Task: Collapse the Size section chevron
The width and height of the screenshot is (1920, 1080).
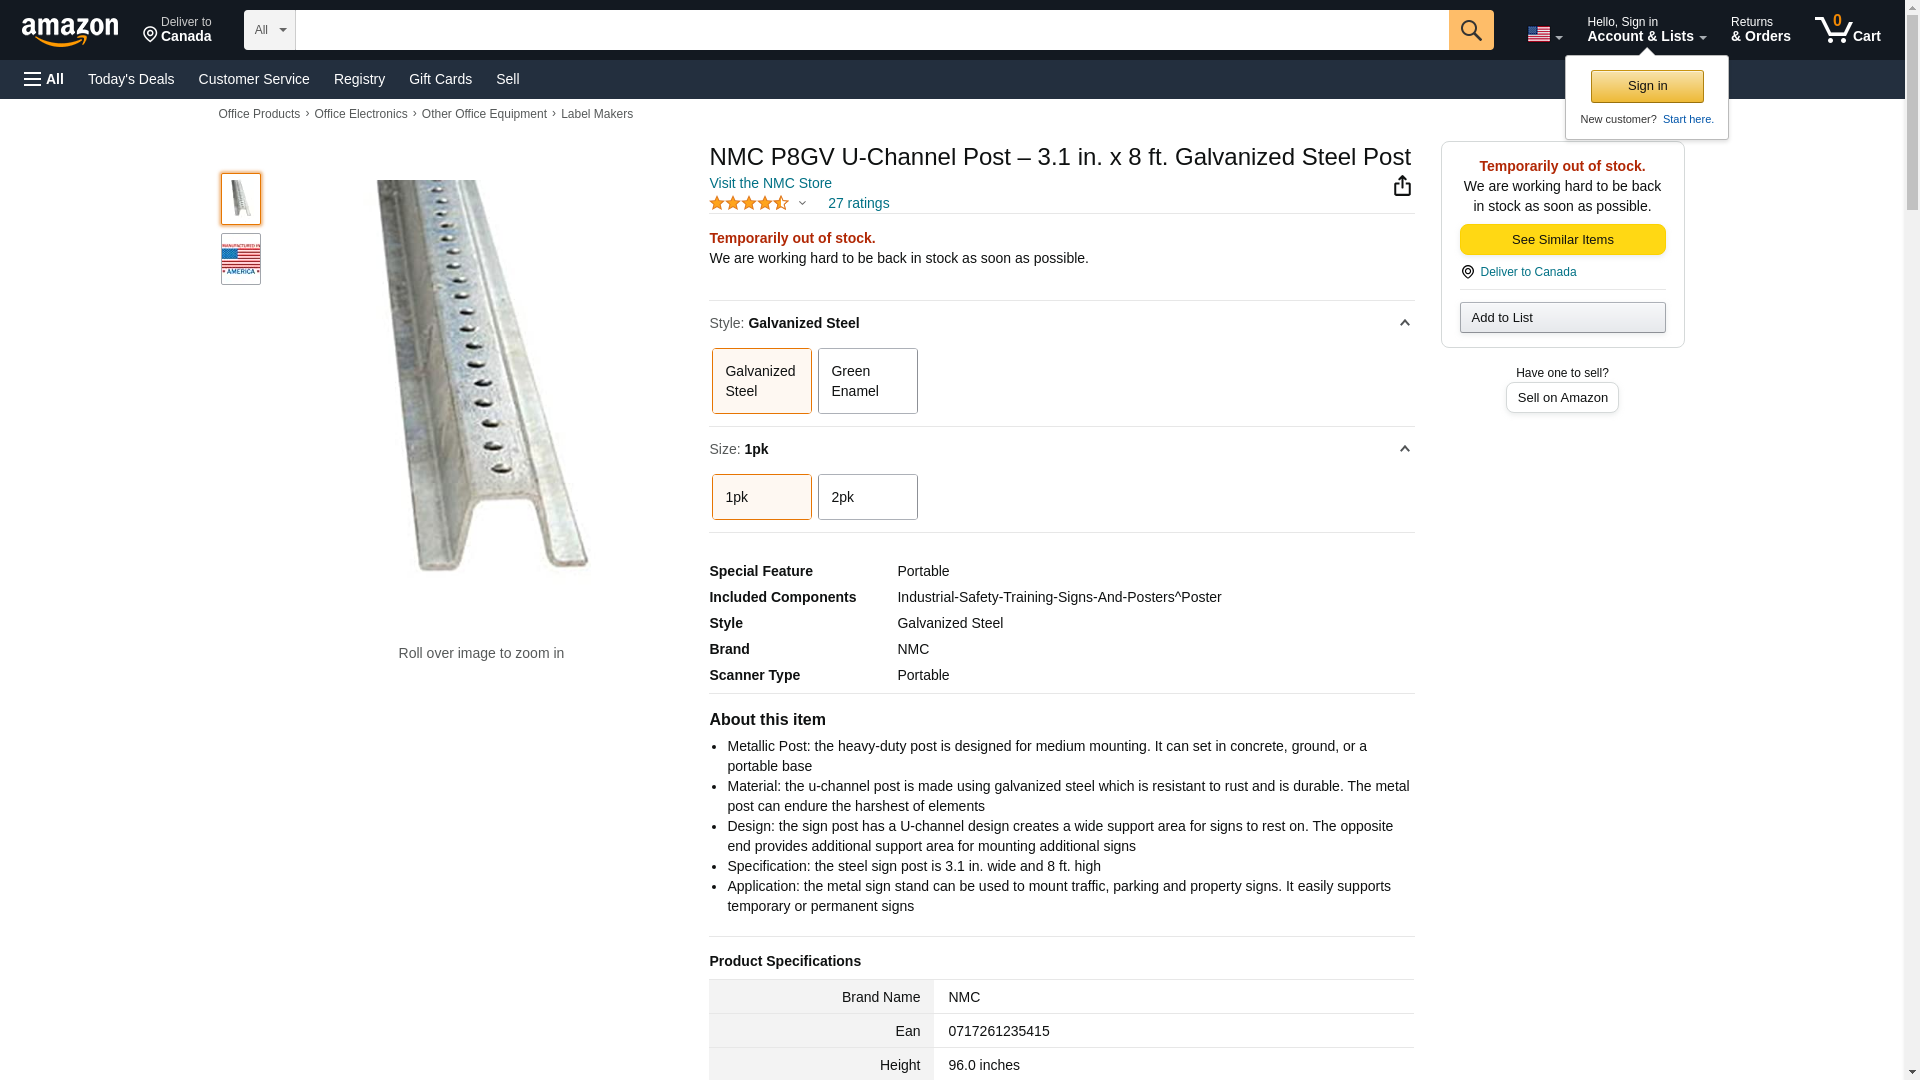Action: (x=1404, y=449)
